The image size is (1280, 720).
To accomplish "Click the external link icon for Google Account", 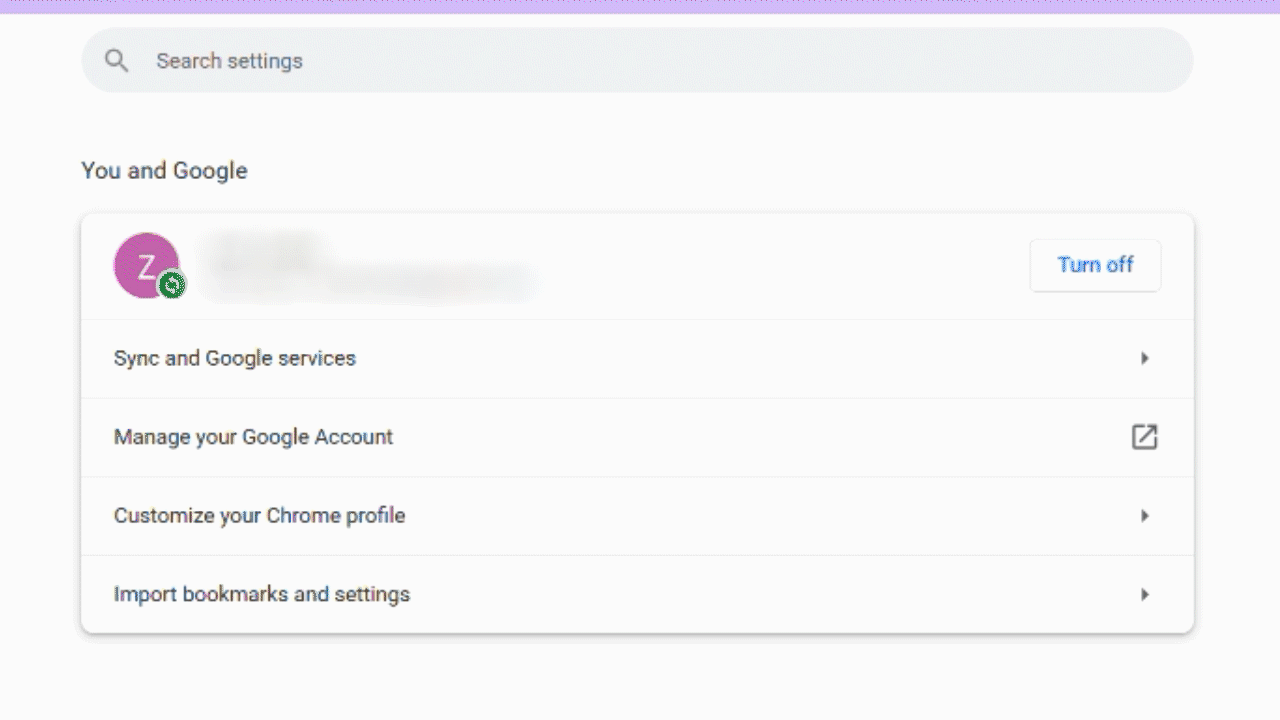I will pos(1144,437).
